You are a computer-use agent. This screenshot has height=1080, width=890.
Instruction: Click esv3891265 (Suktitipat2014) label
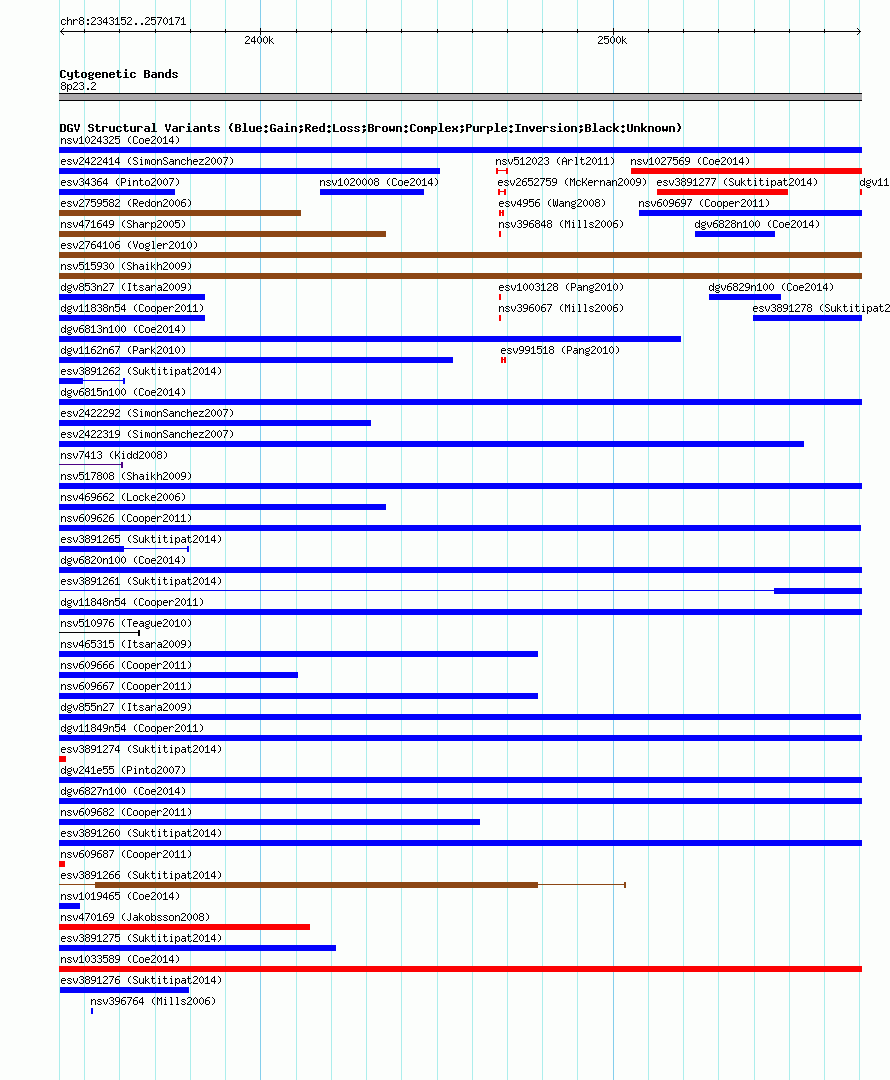(141, 539)
